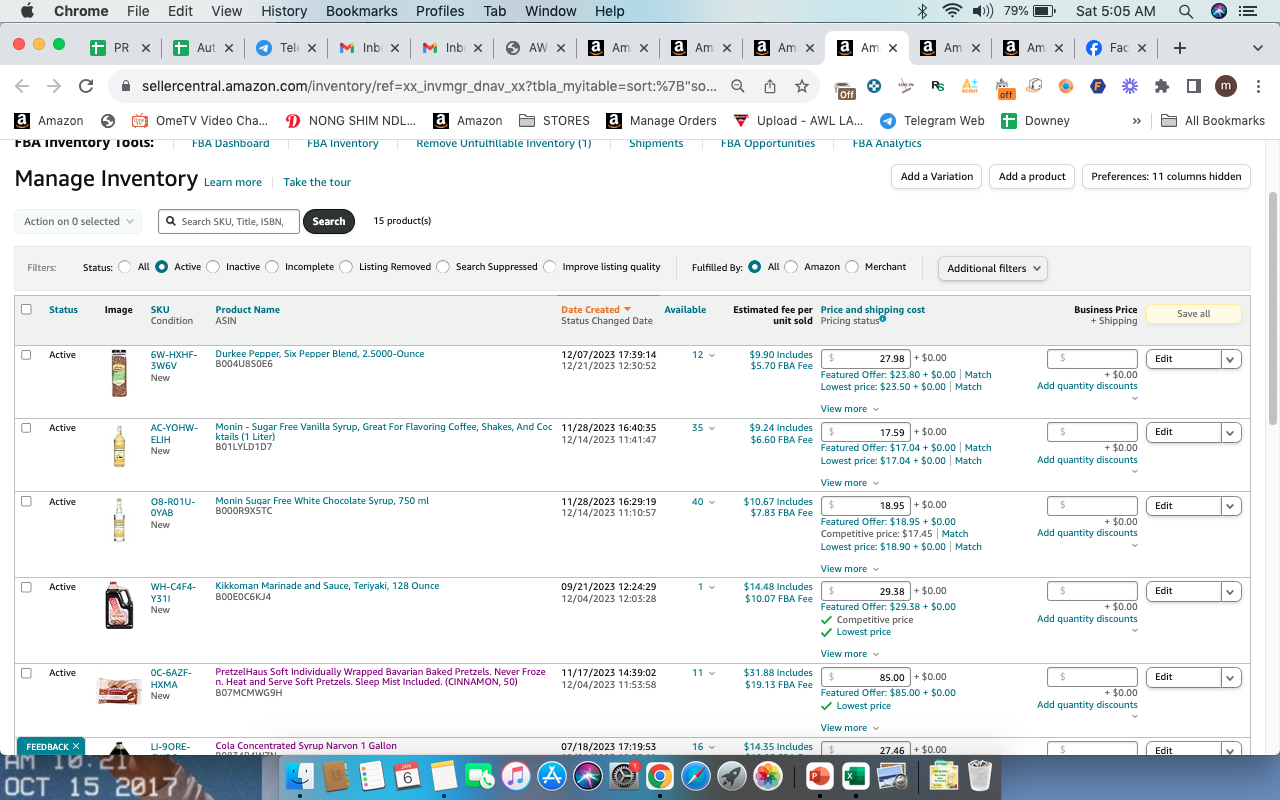Expand available quantity 40 for White Chocolate Syrup
Viewport: 1280px width, 800px height.
(x=703, y=502)
